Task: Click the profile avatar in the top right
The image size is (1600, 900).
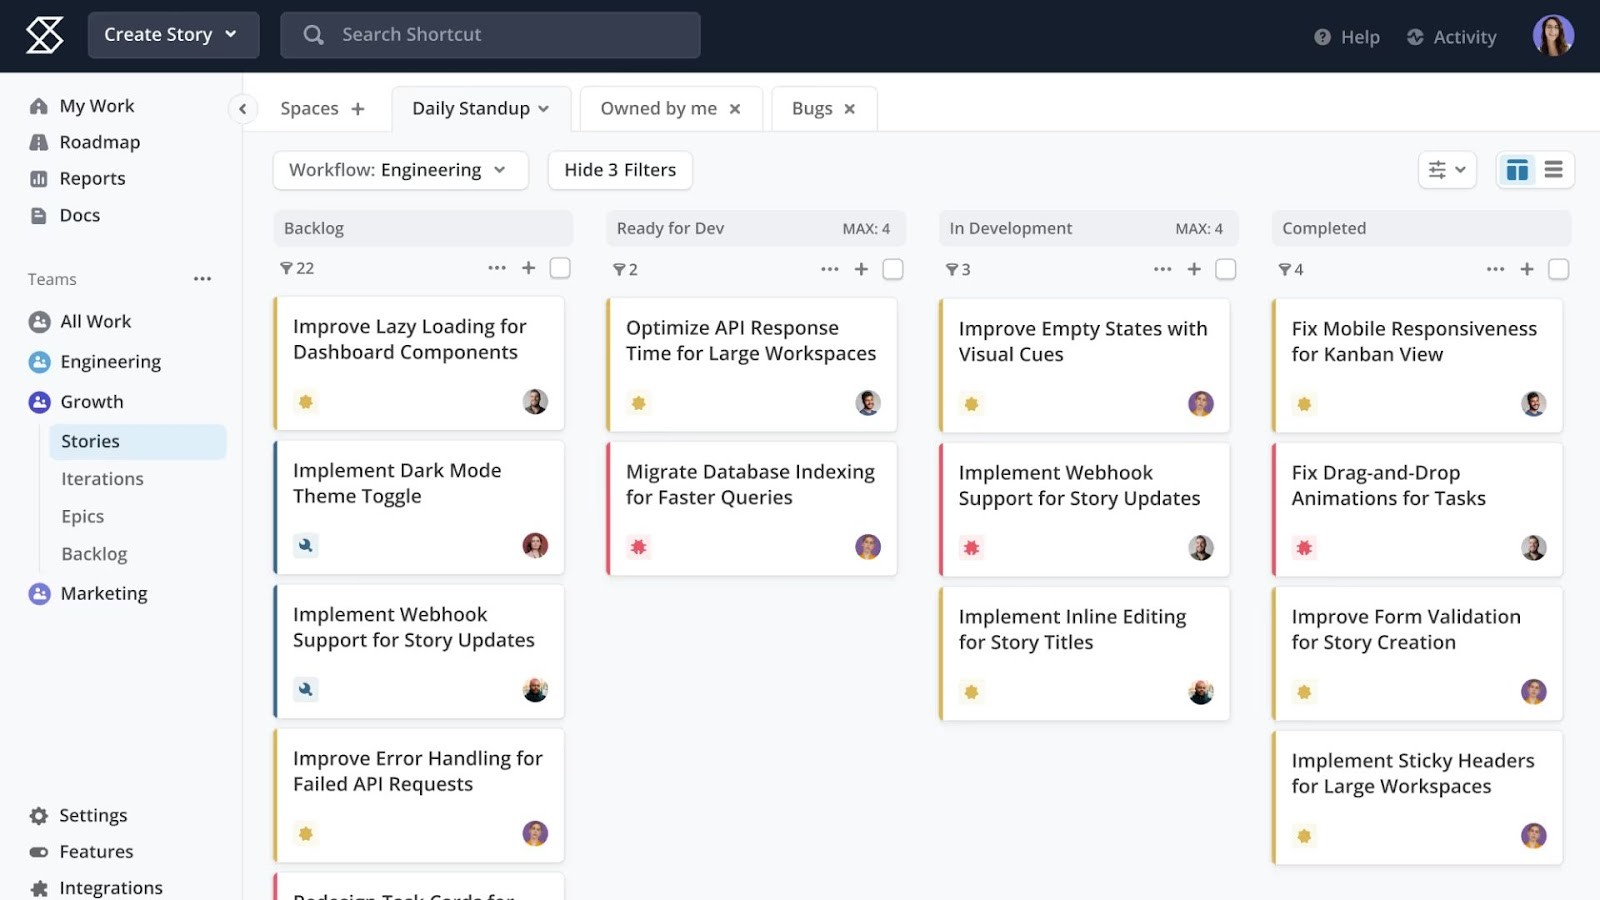Action: (1553, 35)
